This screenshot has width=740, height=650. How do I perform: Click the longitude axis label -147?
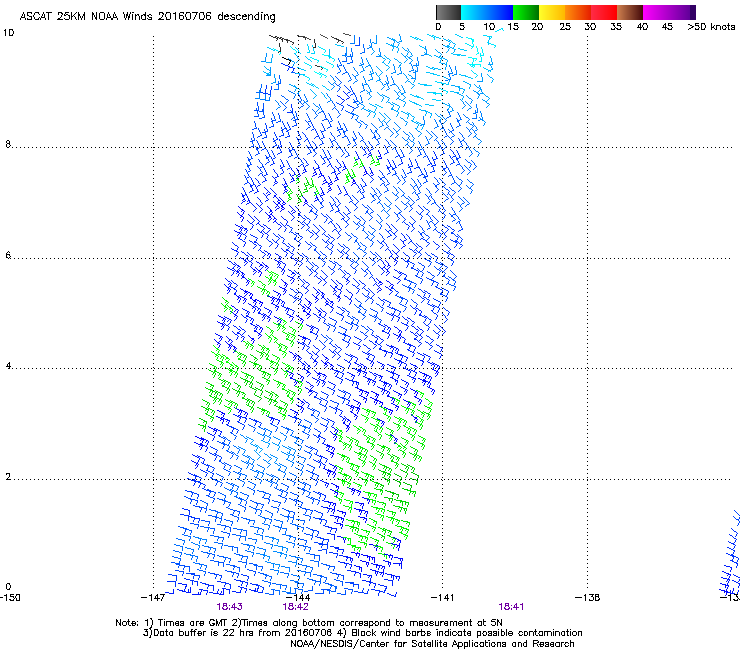[153, 598]
